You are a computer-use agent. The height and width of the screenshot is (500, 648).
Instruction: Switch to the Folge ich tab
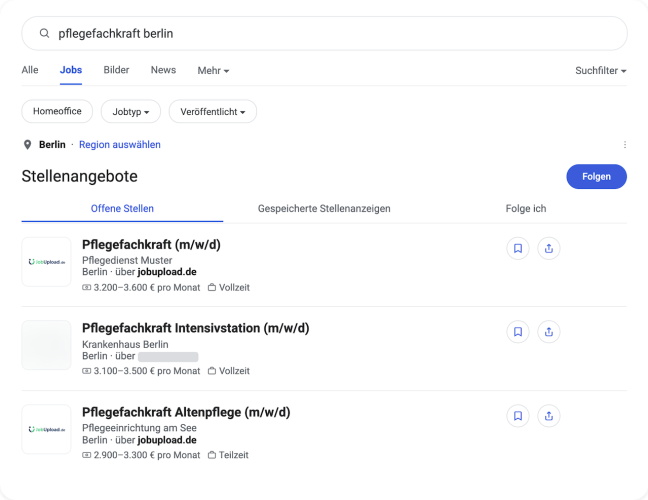pyautogui.click(x=526, y=209)
